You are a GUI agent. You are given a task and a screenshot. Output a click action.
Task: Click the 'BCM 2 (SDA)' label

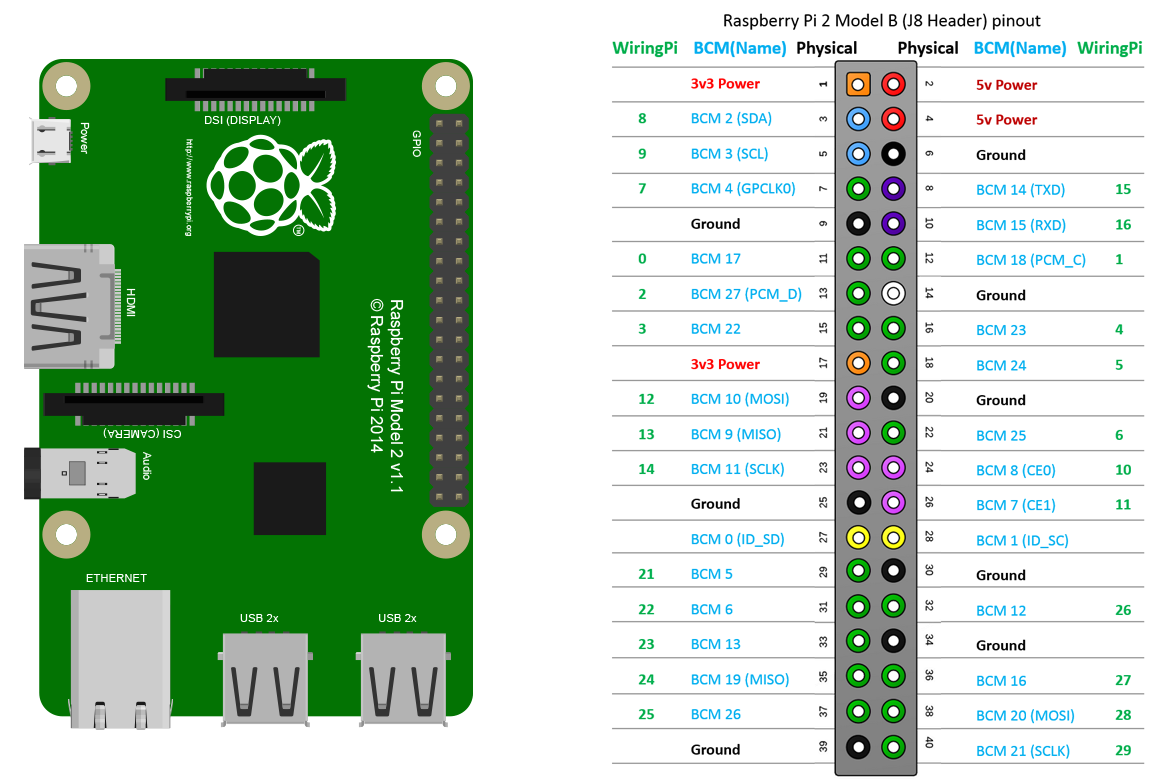[x=731, y=118]
